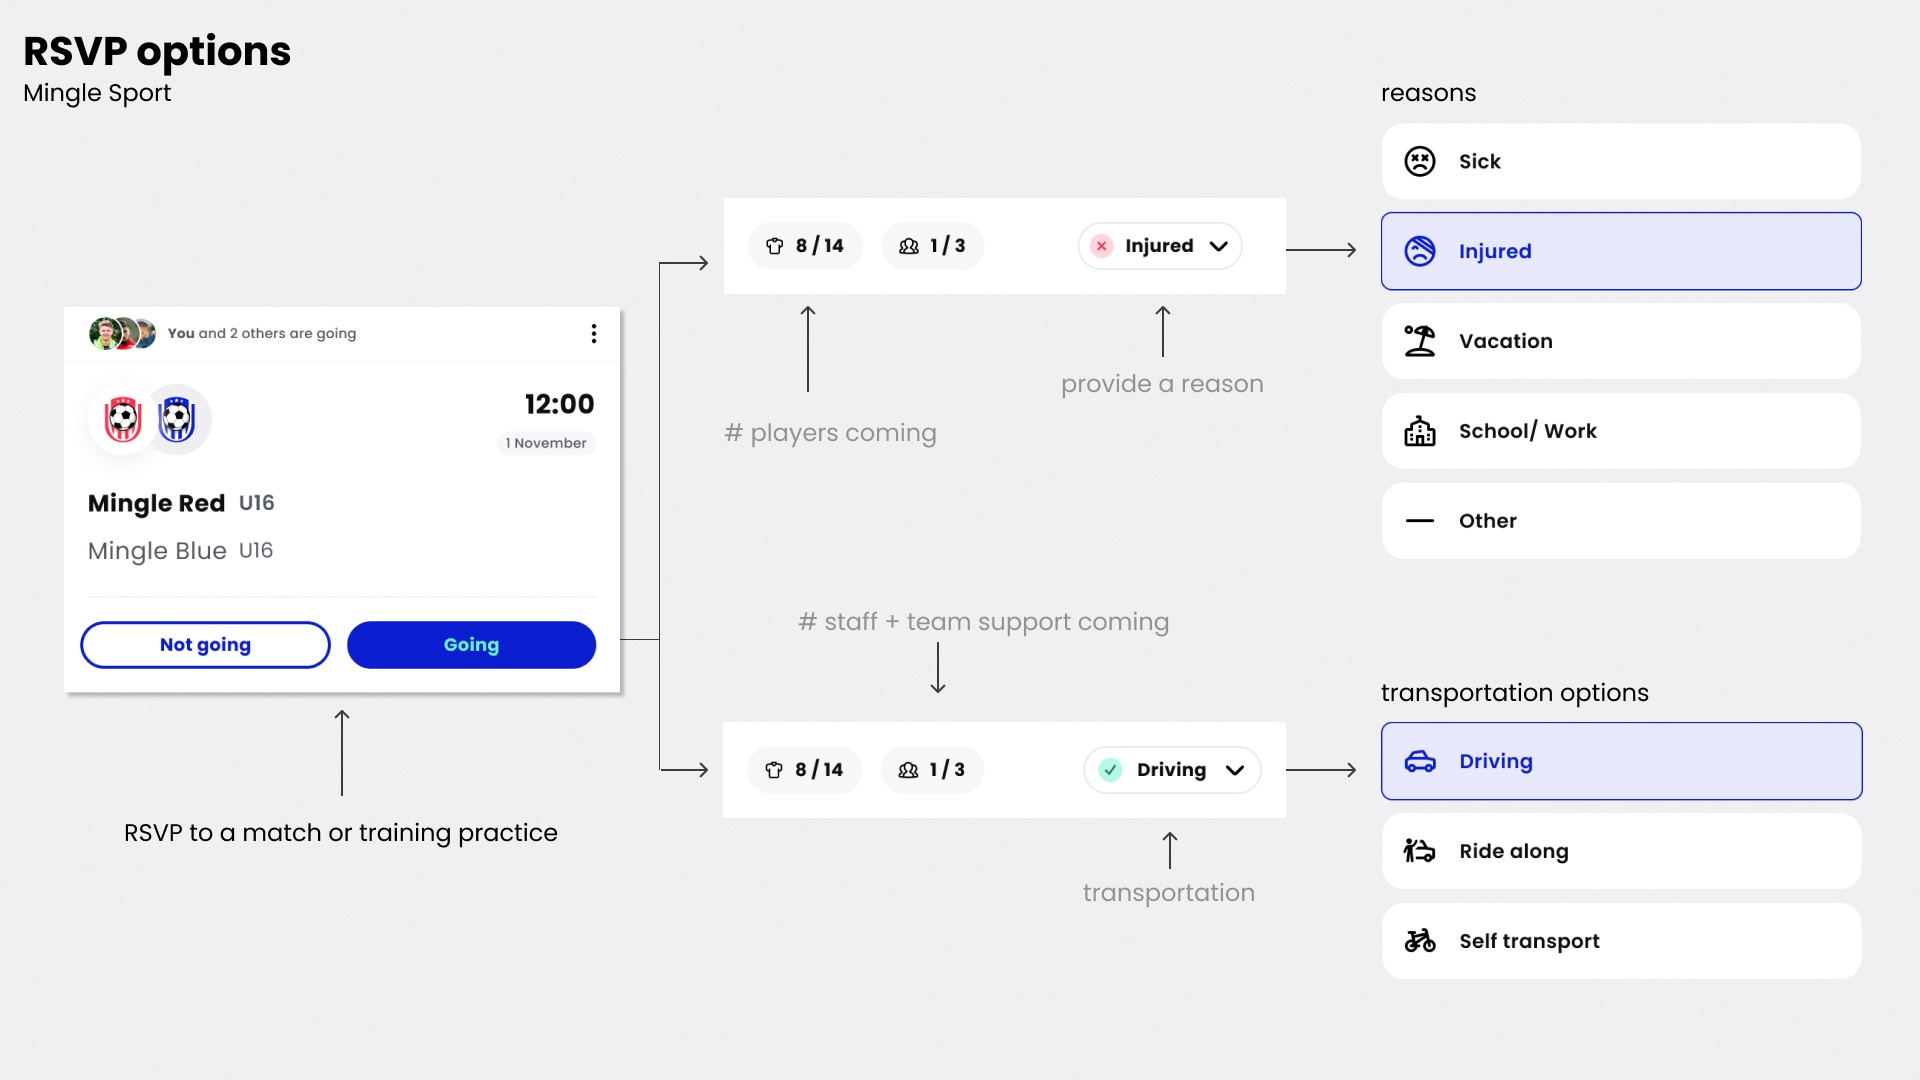
Task: Click 8/14 players chip in Injured row
Action: click(805, 246)
